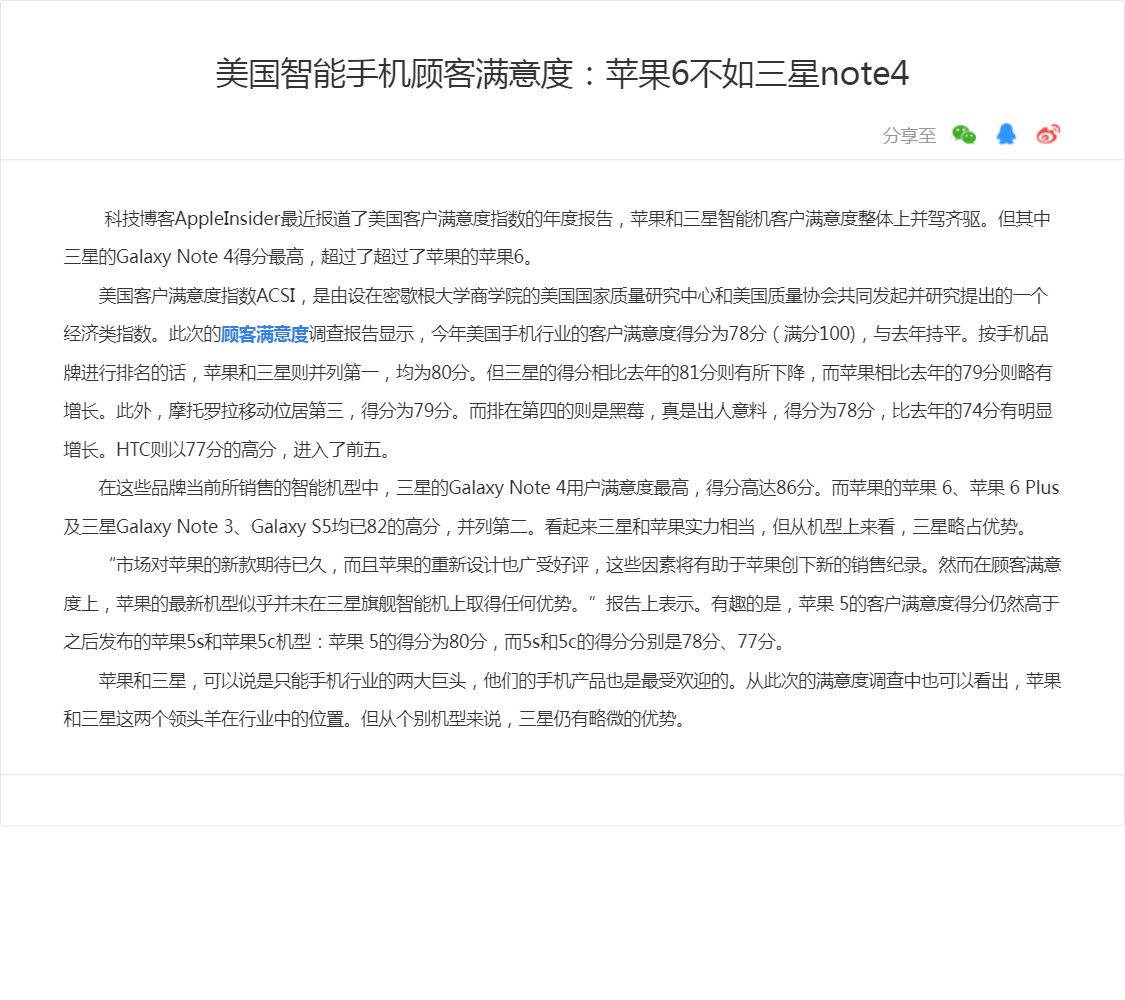Click the 分享至 label
Viewport: 1125px width, 1000px height.
909,135
